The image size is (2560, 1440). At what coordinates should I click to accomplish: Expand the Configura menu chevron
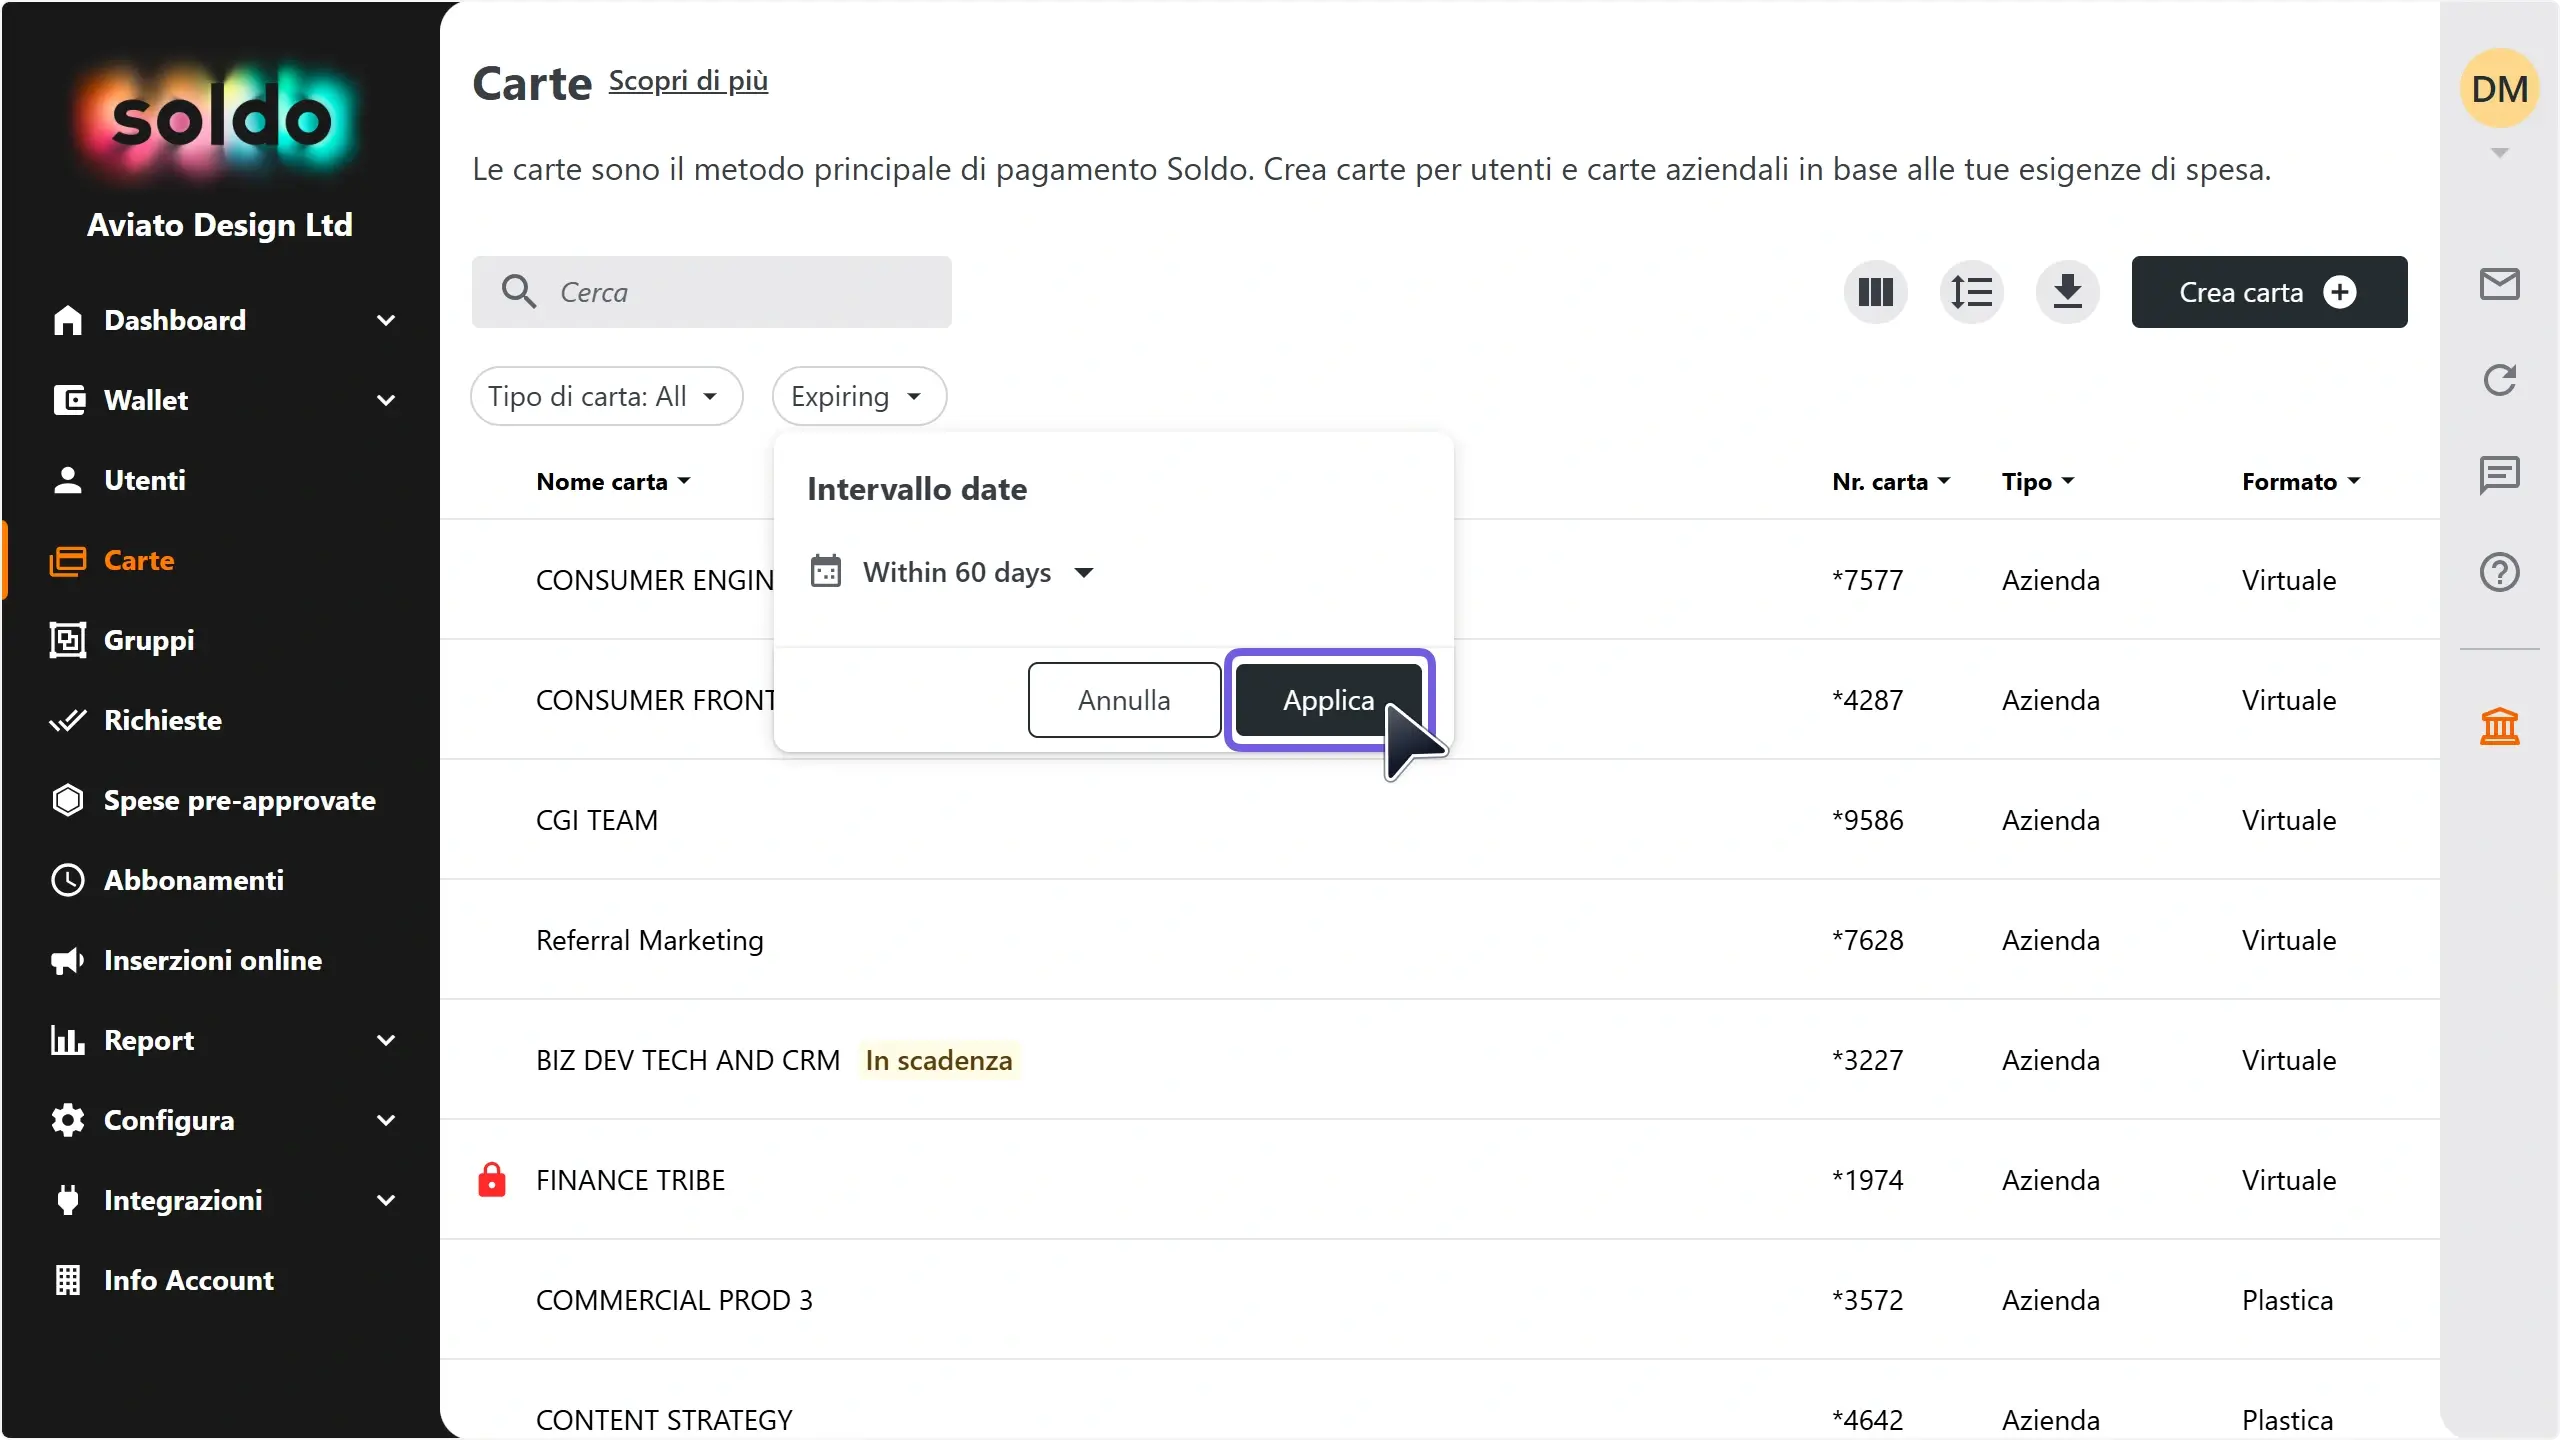pyautogui.click(x=386, y=1120)
